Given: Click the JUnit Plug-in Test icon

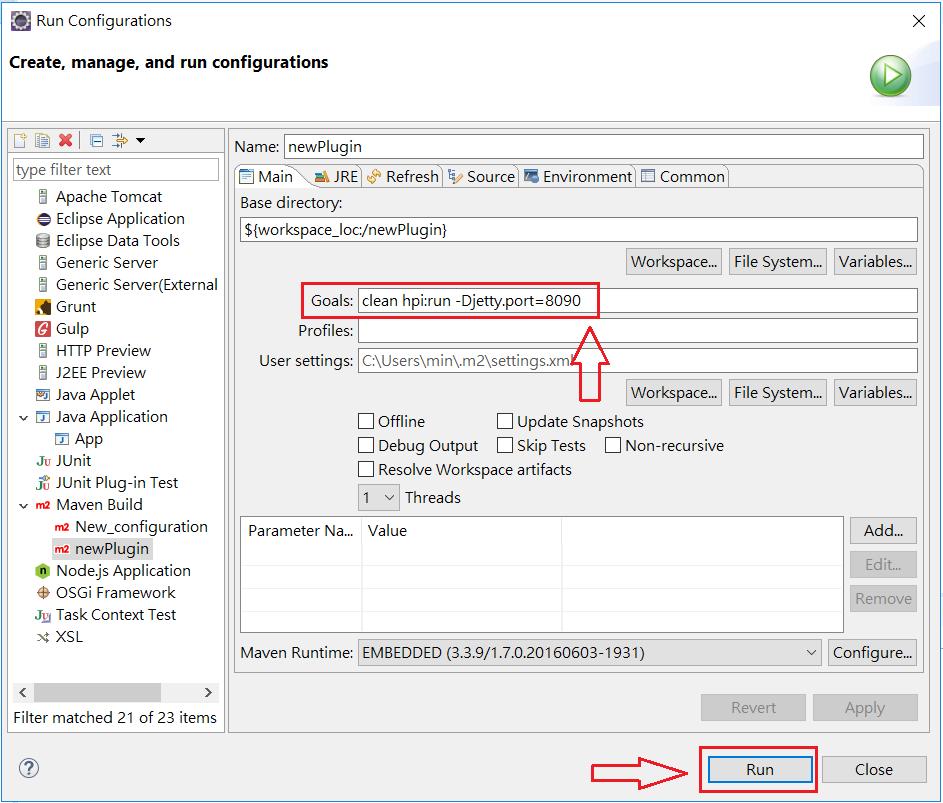Looking at the screenshot, I should coord(43,483).
